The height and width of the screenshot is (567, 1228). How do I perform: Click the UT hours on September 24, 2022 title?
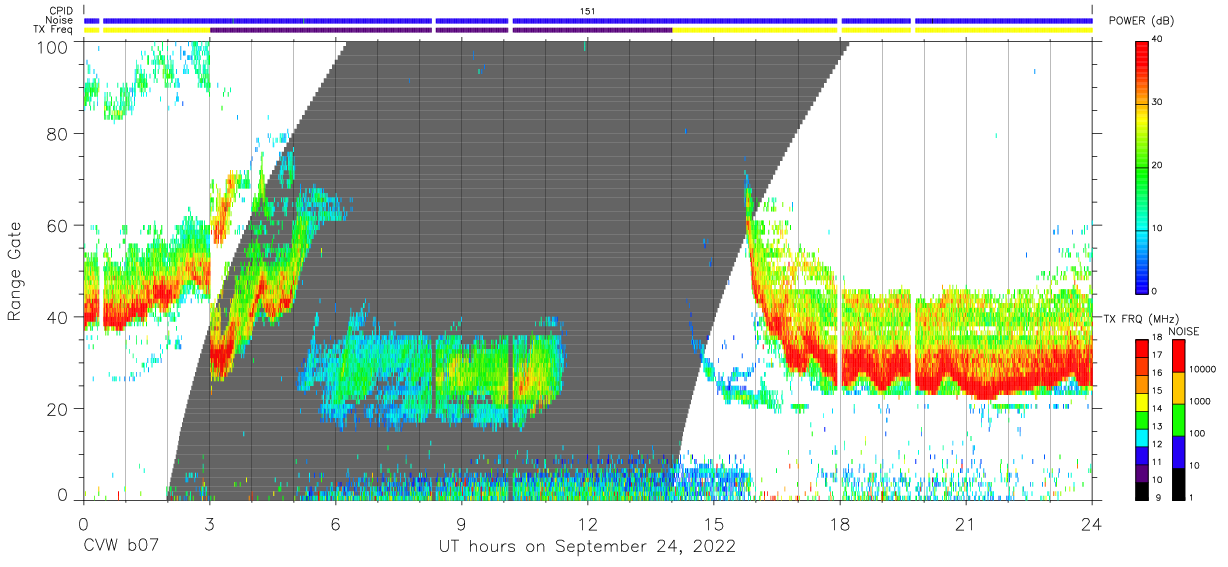click(x=588, y=547)
